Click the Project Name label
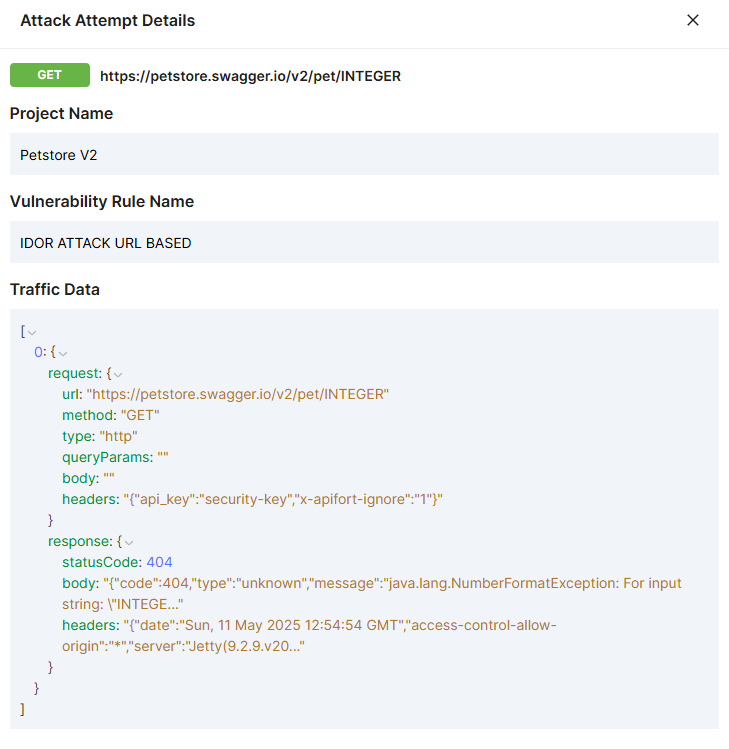729x749 pixels. (x=61, y=114)
